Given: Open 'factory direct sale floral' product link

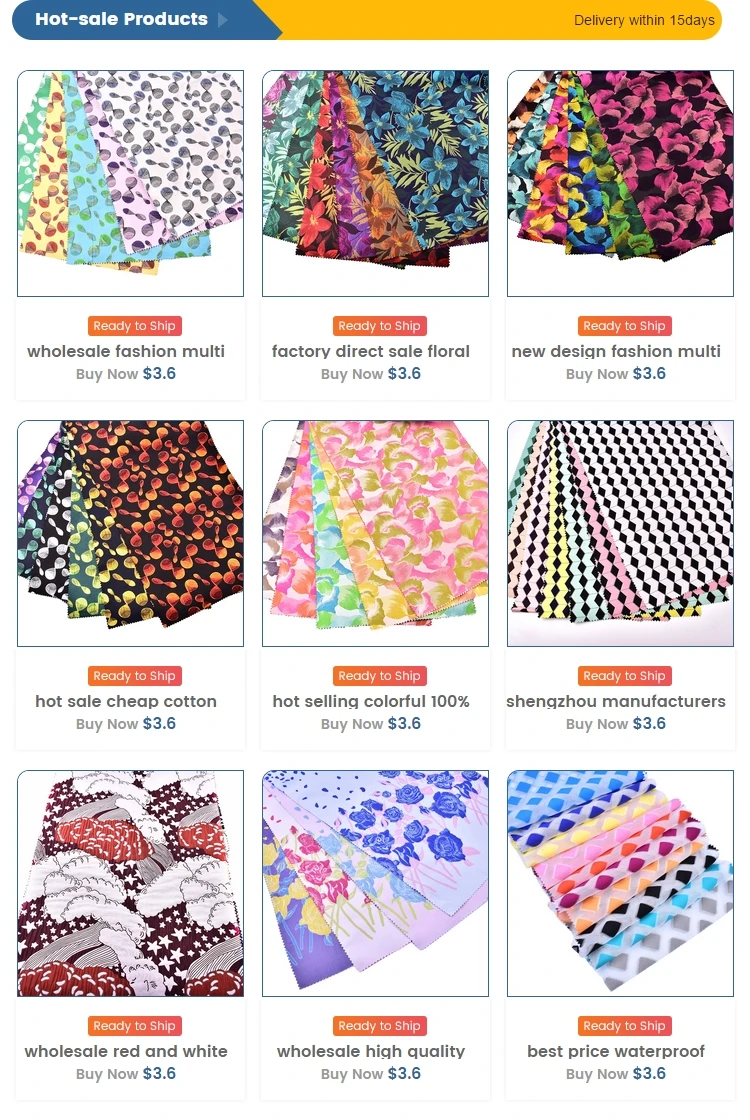Looking at the screenshot, I should point(371,351).
